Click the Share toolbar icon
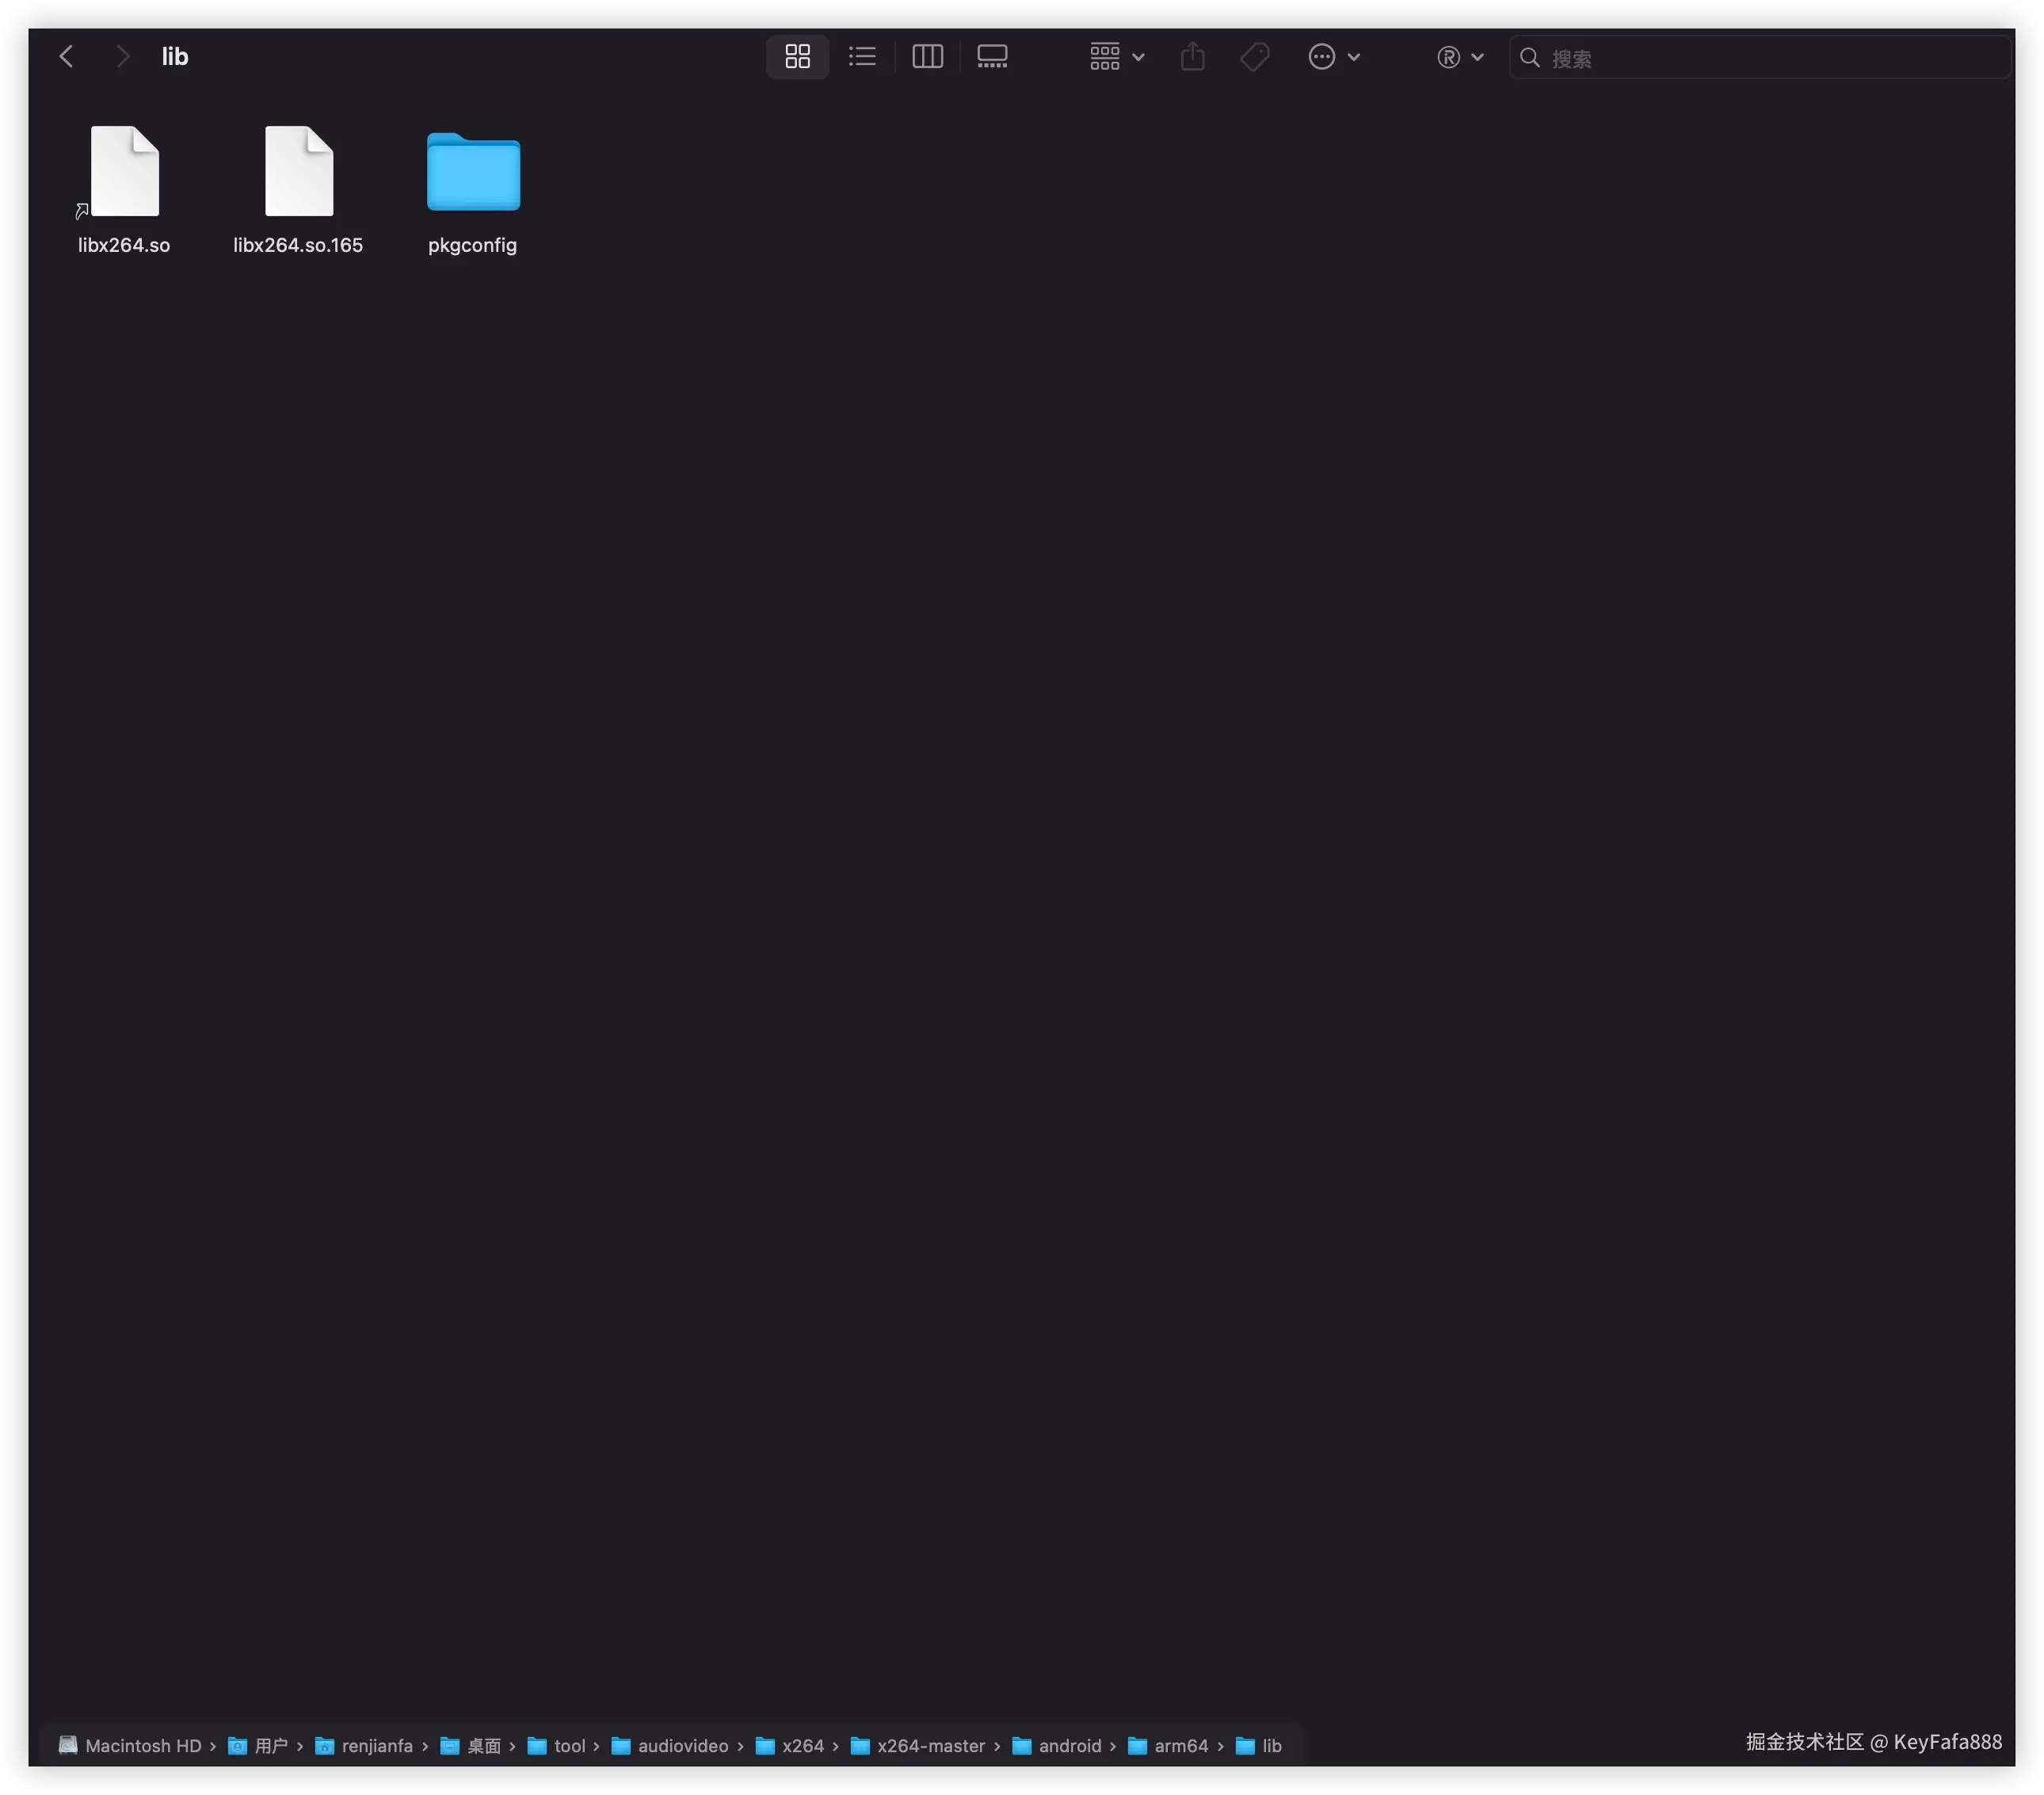Viewport: 2044px width, 1795px height. pos(1192,57)
